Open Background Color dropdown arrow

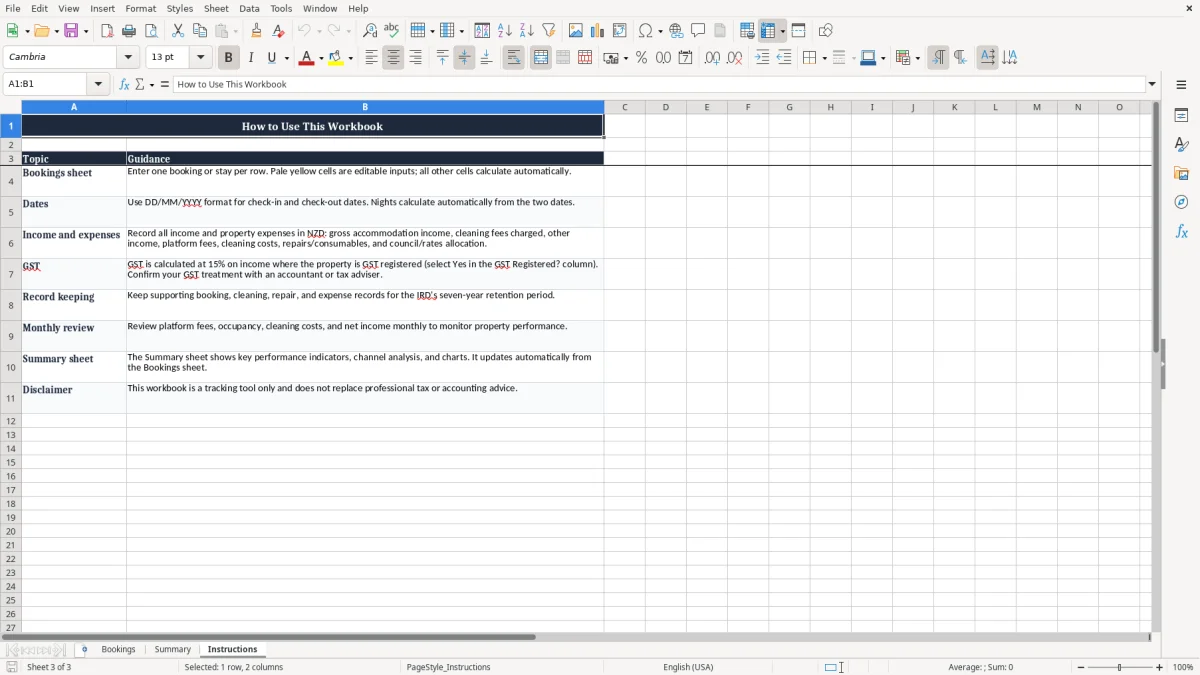click(350, 58)
